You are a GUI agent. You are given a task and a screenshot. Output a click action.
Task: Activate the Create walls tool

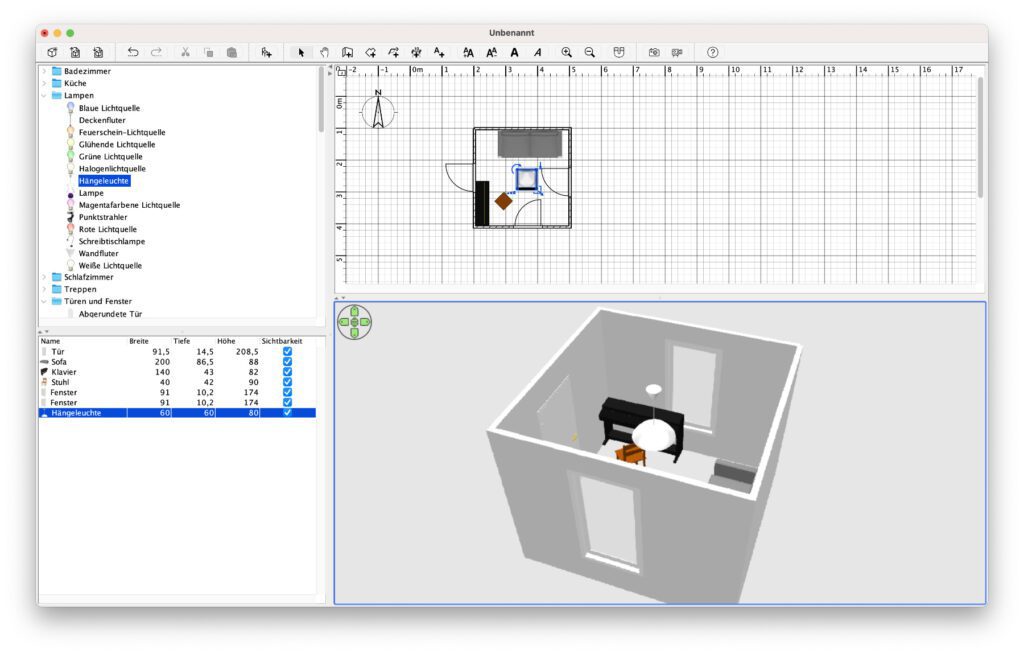coord(347,52)
